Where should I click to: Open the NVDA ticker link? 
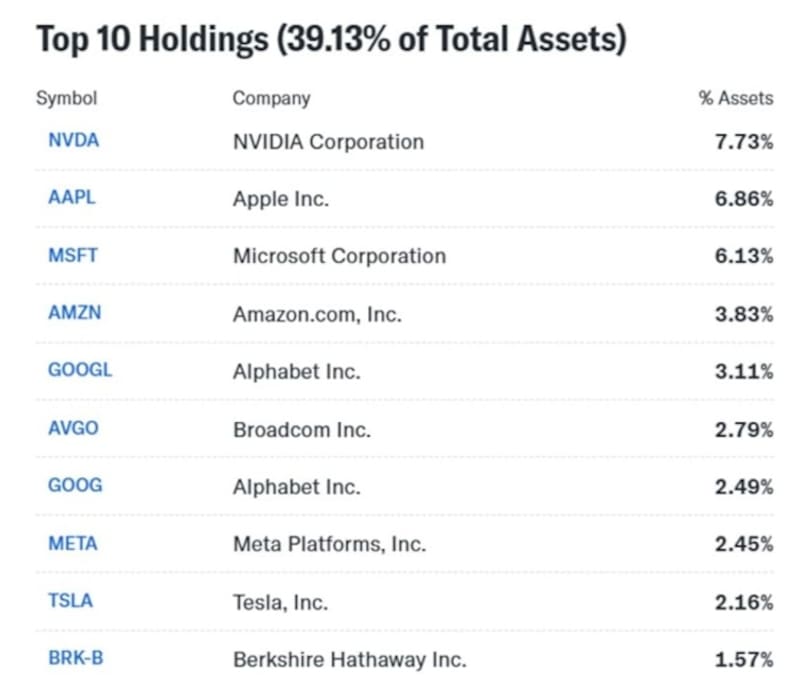coord(73,141)
